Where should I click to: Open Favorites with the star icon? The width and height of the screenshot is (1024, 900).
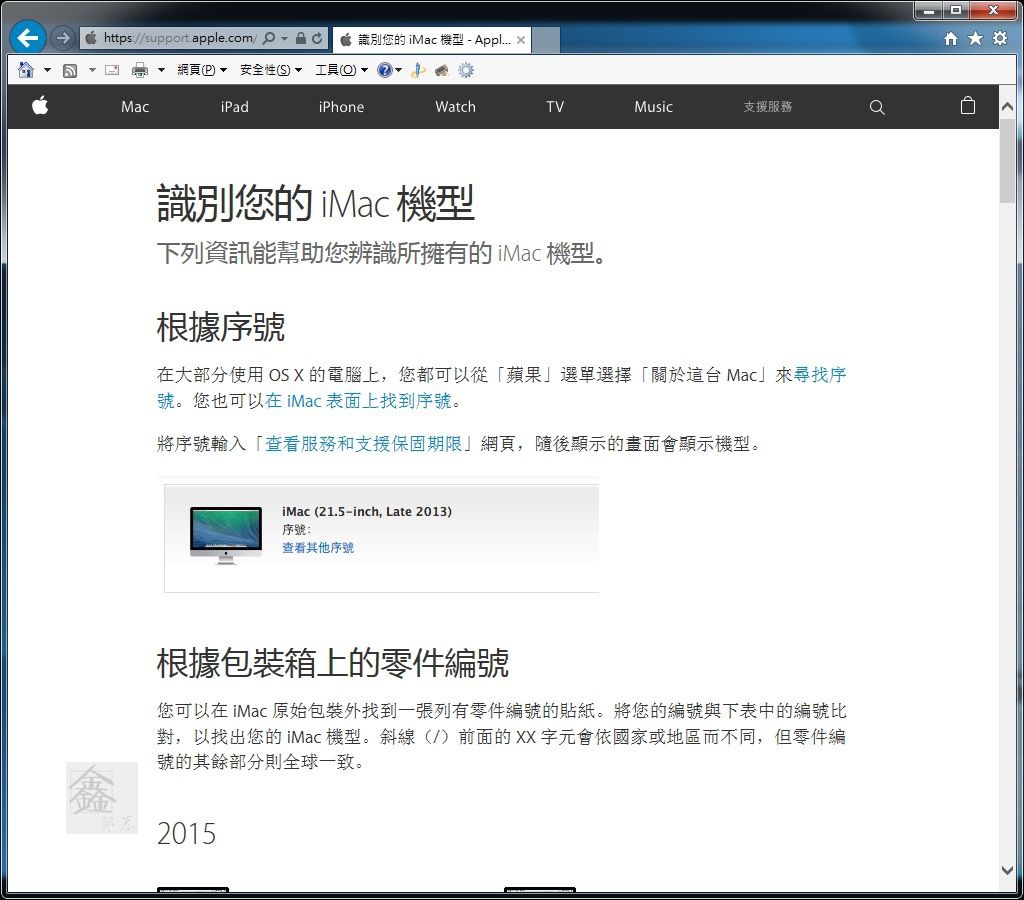[x=975, y=38]
